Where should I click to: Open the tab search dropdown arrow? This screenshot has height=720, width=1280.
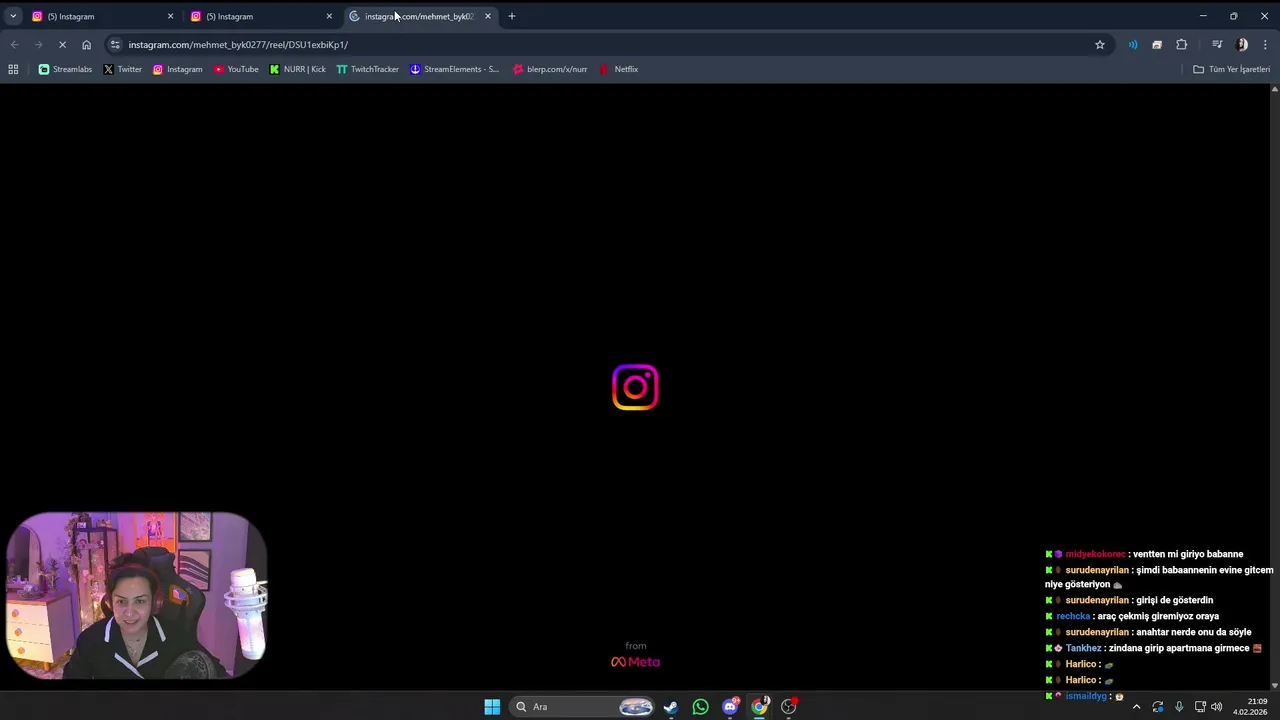coord(13,16)
